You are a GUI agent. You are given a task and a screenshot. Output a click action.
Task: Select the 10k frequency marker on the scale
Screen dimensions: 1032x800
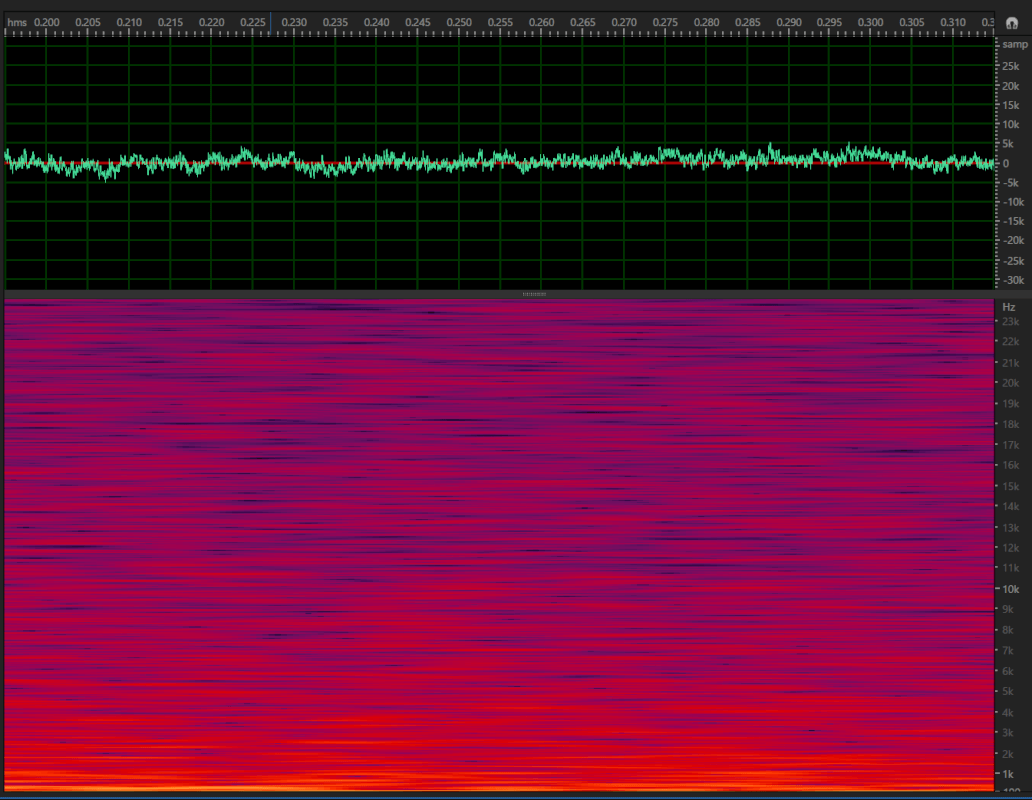[1010, 589]
